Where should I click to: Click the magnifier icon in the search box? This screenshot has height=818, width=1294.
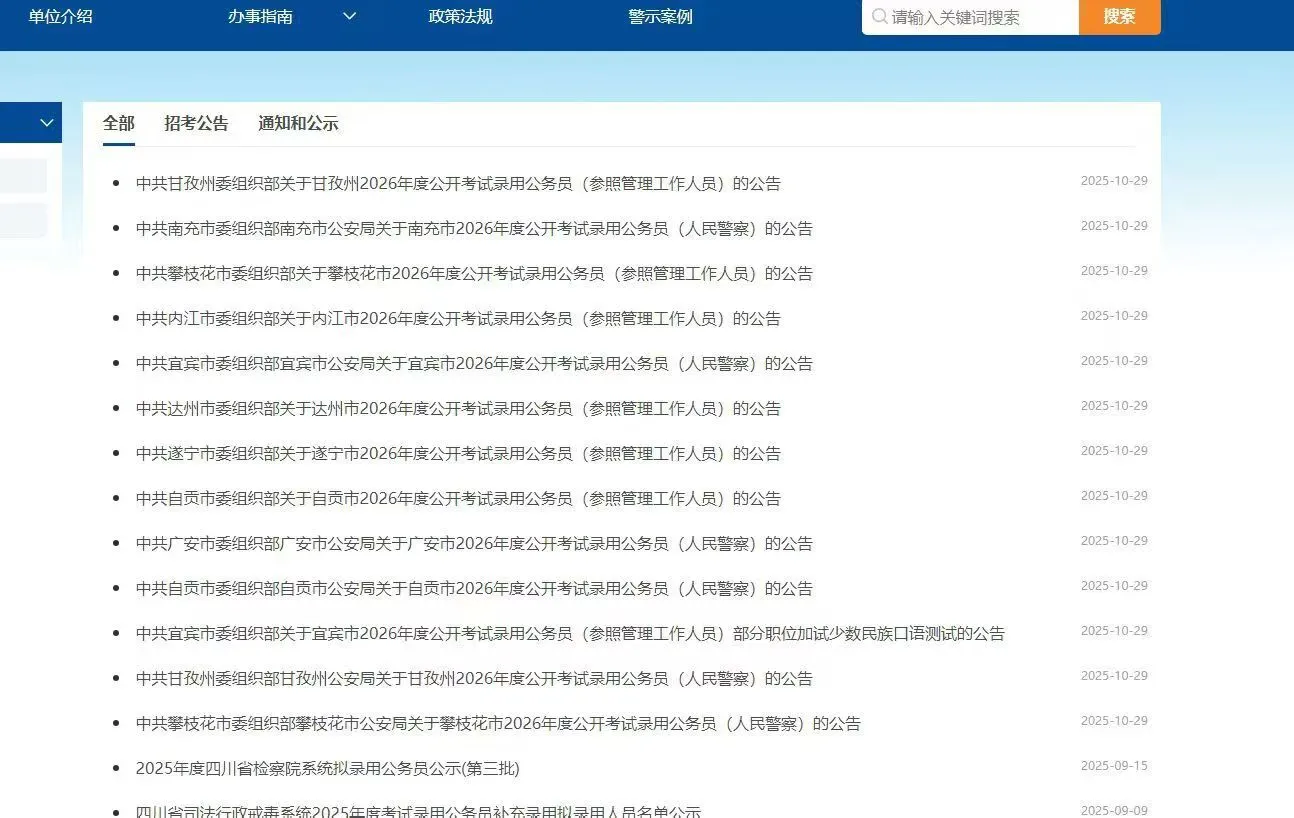tap(879, 17)
